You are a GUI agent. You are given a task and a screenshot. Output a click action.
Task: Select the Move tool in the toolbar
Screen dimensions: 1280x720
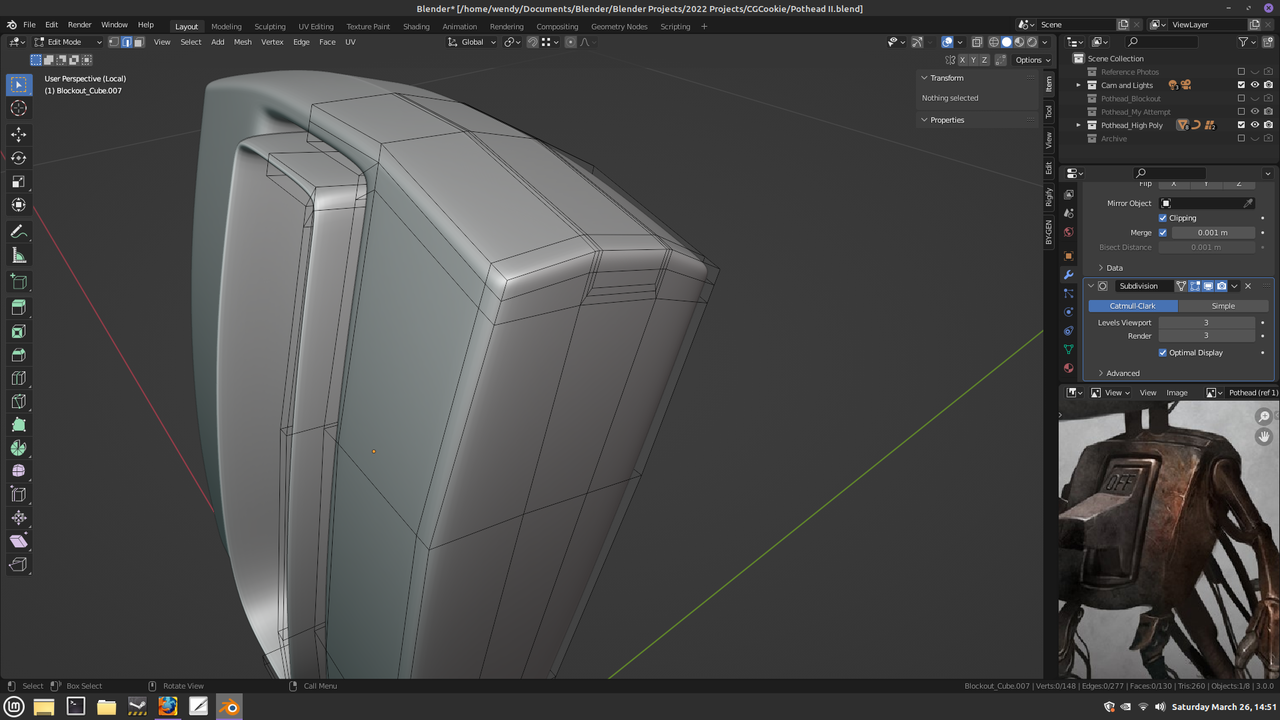click(x=18, y=134)
